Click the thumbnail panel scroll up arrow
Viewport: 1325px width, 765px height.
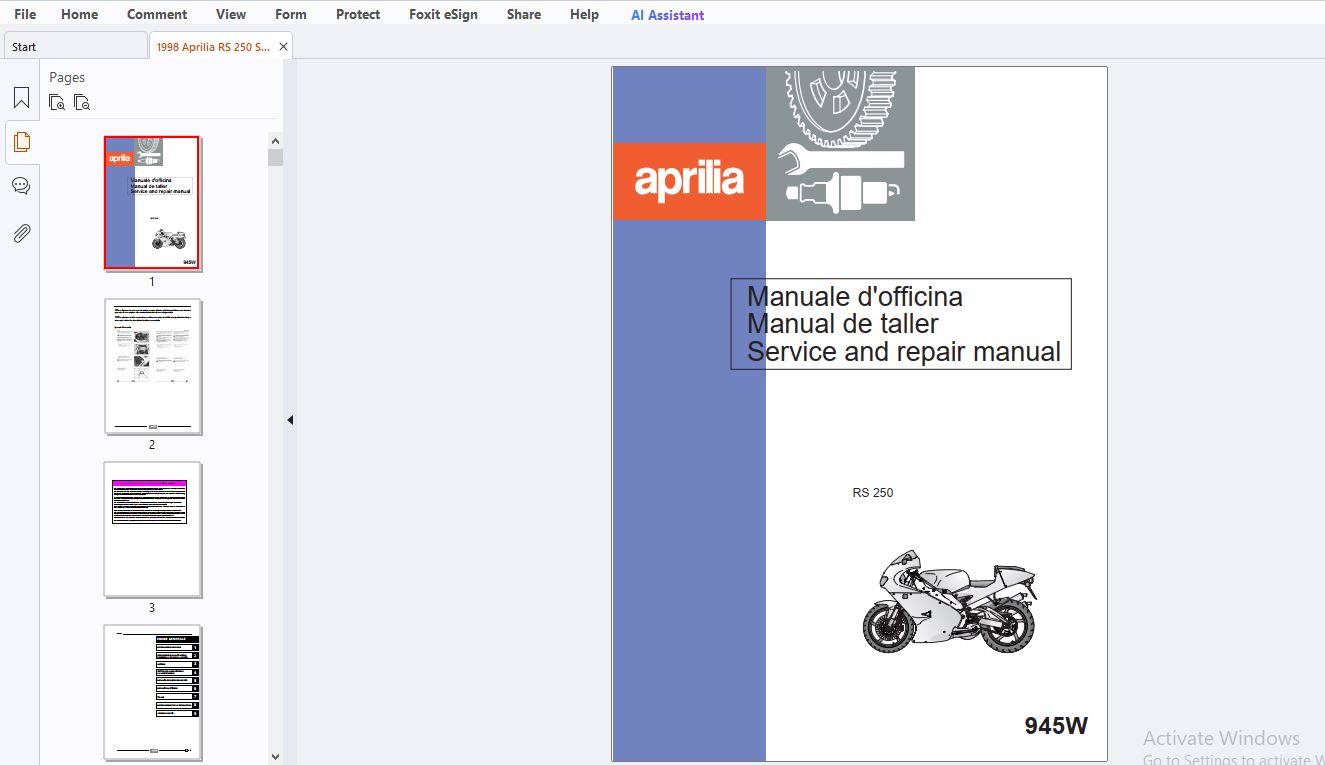276,141
